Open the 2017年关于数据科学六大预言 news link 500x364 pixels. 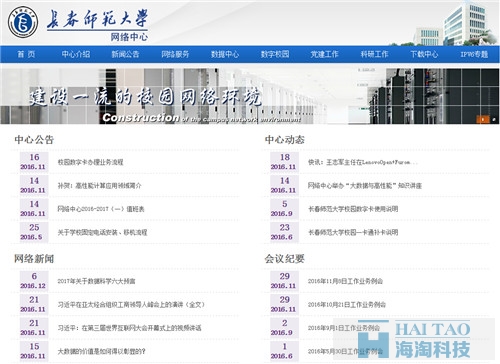click(96, 281)
